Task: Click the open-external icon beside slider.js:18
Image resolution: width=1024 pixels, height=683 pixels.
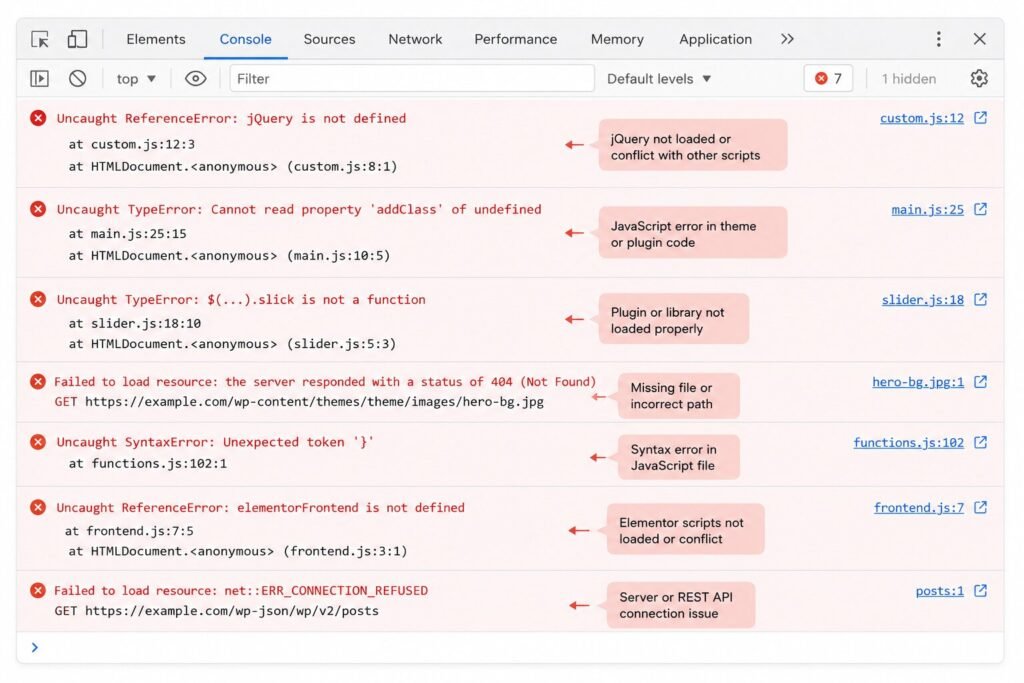Action: [980, 299]
